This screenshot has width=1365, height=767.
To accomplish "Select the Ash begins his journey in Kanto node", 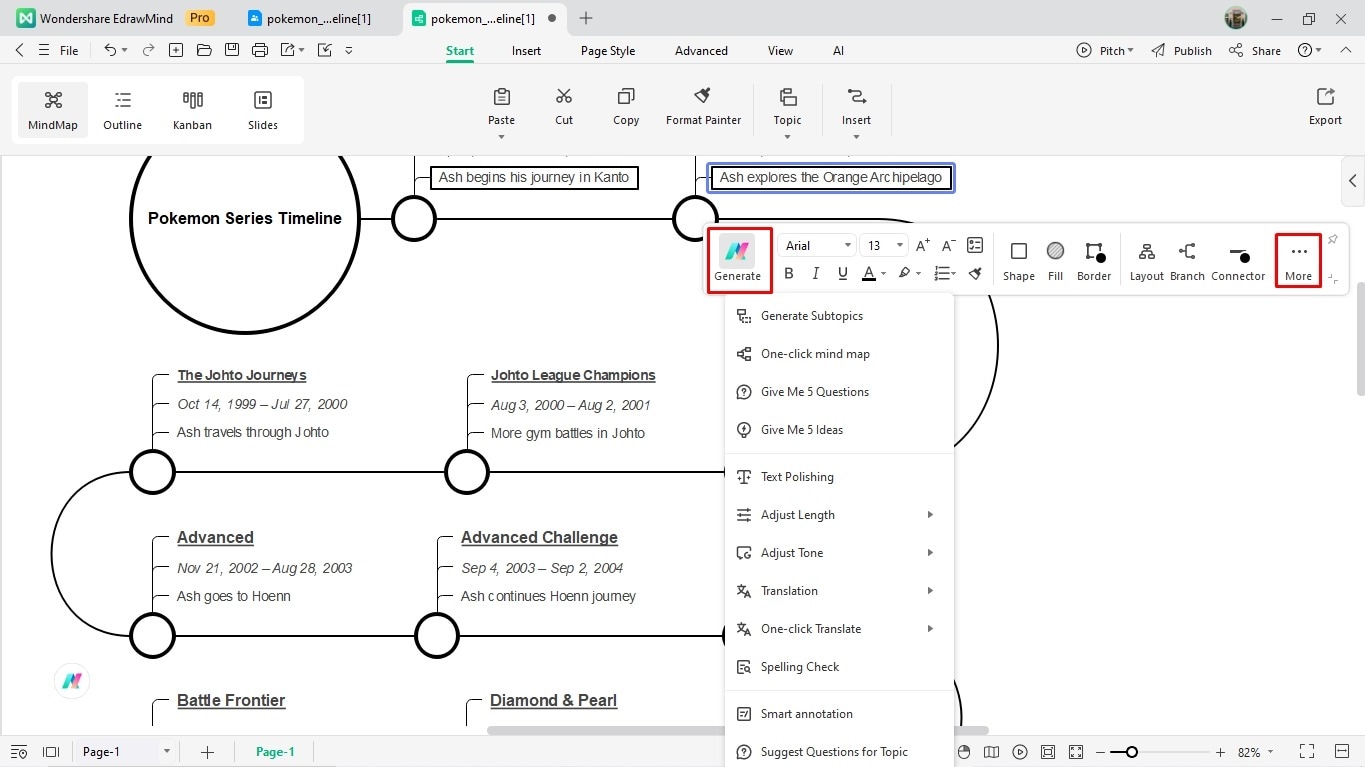I will 534,178.
